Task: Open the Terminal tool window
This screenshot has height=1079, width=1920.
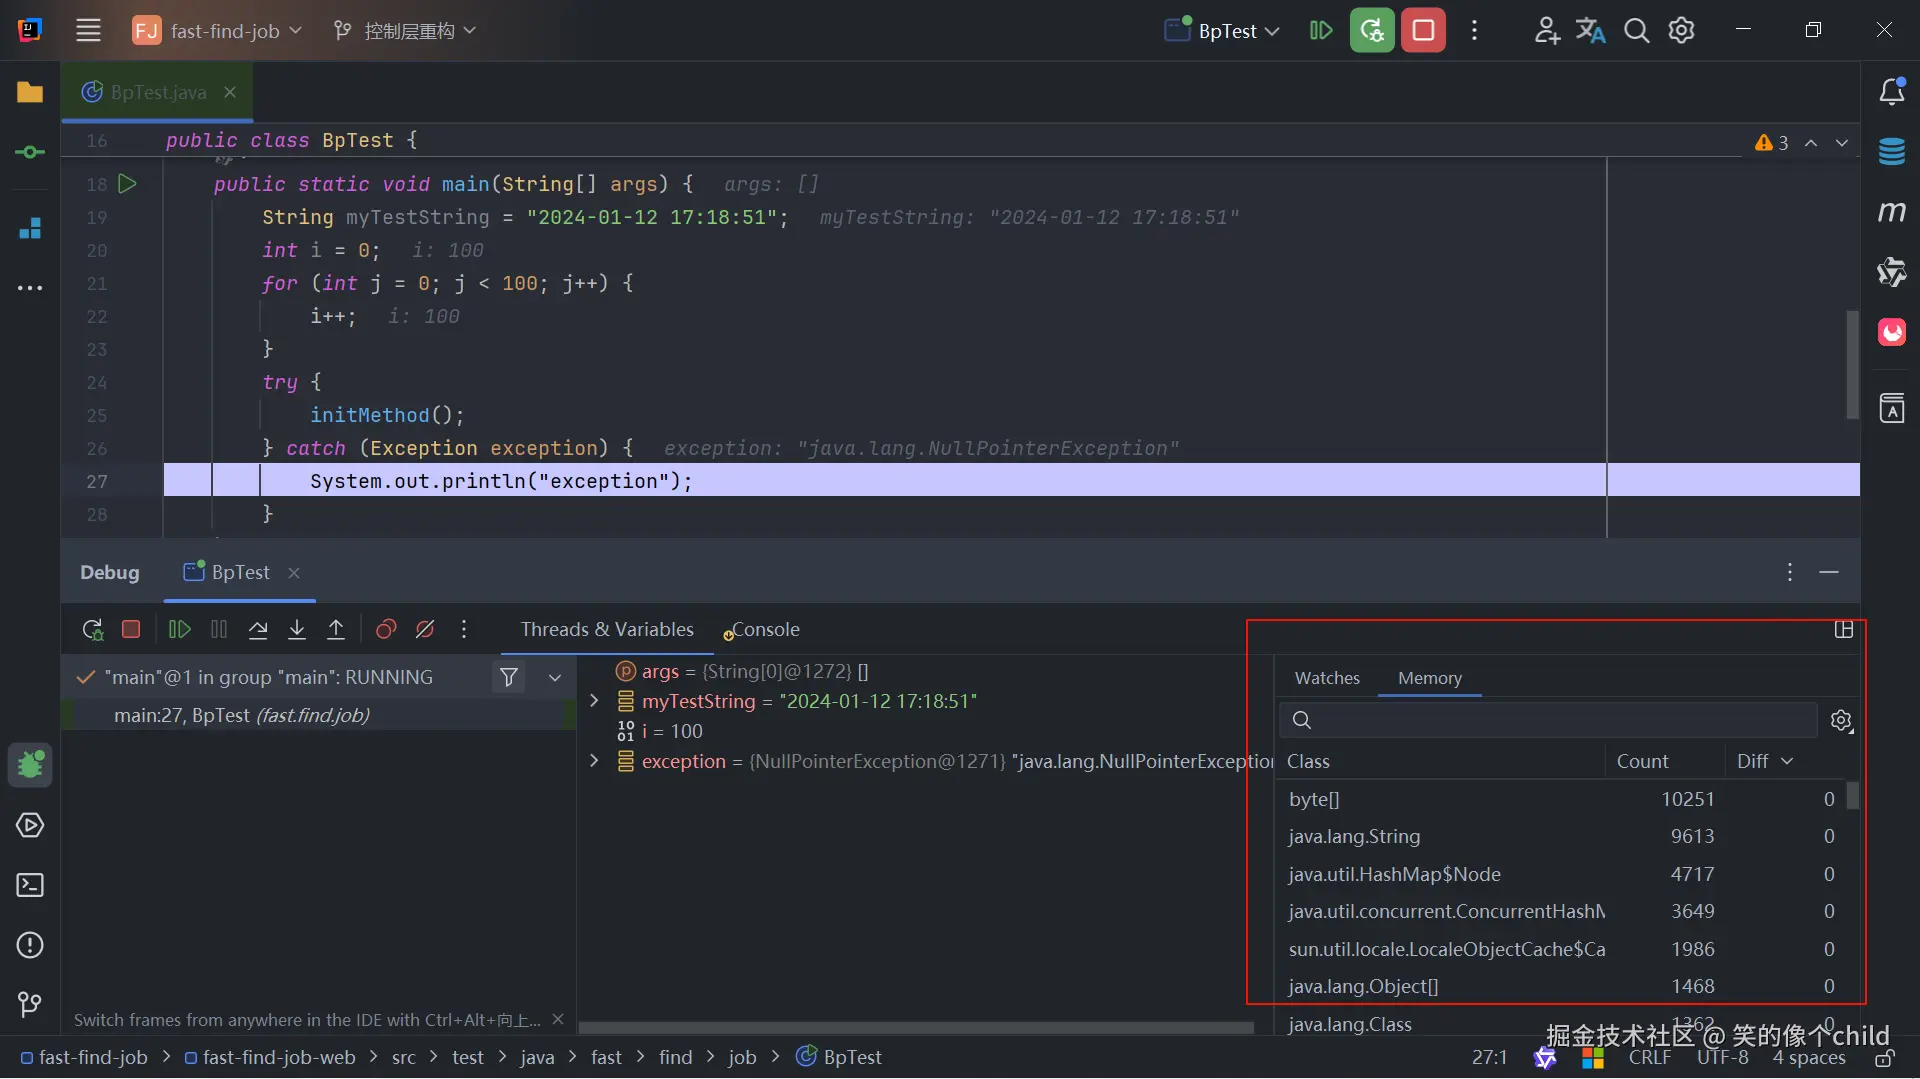Action: [x=30, y=885]
